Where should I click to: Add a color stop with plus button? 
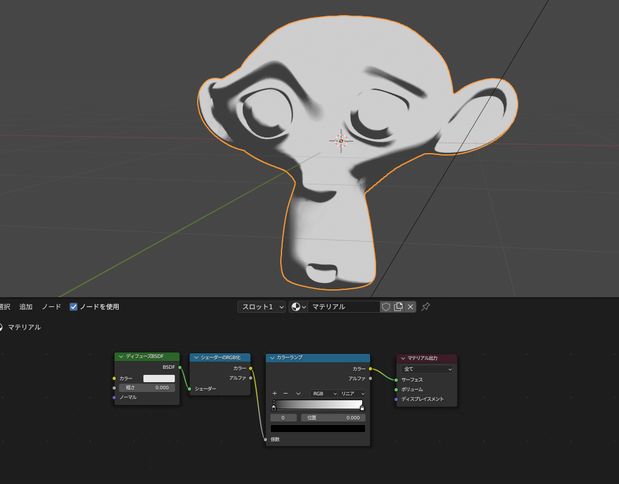275,394
